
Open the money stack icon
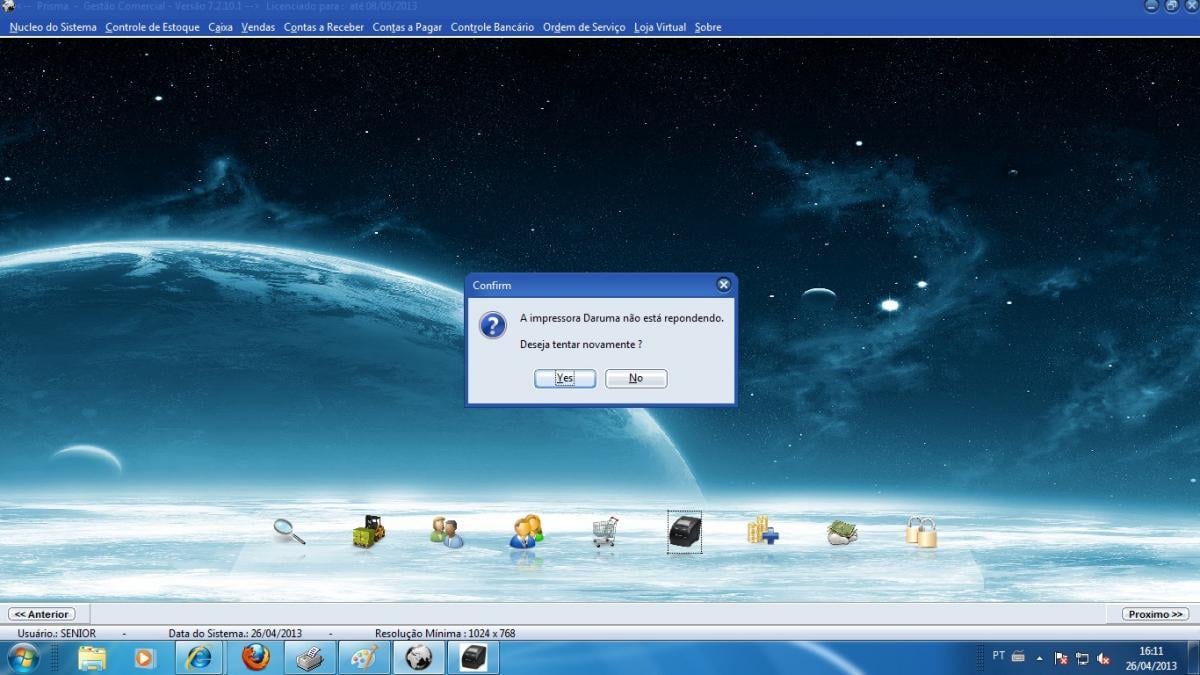[x=842, y=532]
